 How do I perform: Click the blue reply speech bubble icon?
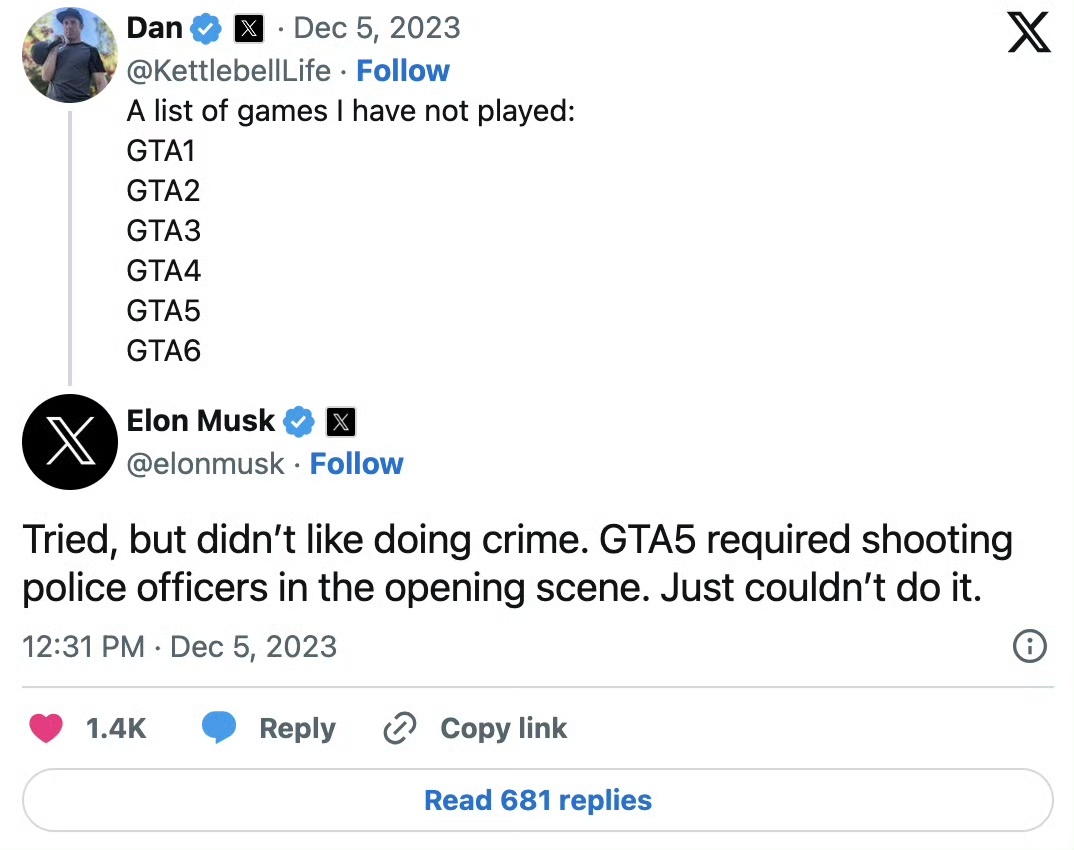coord(218,728)
